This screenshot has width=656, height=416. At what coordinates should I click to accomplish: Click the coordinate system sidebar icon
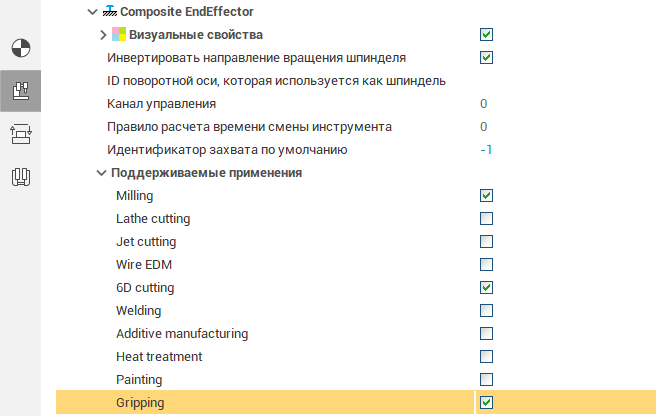[x=20, y=47]
